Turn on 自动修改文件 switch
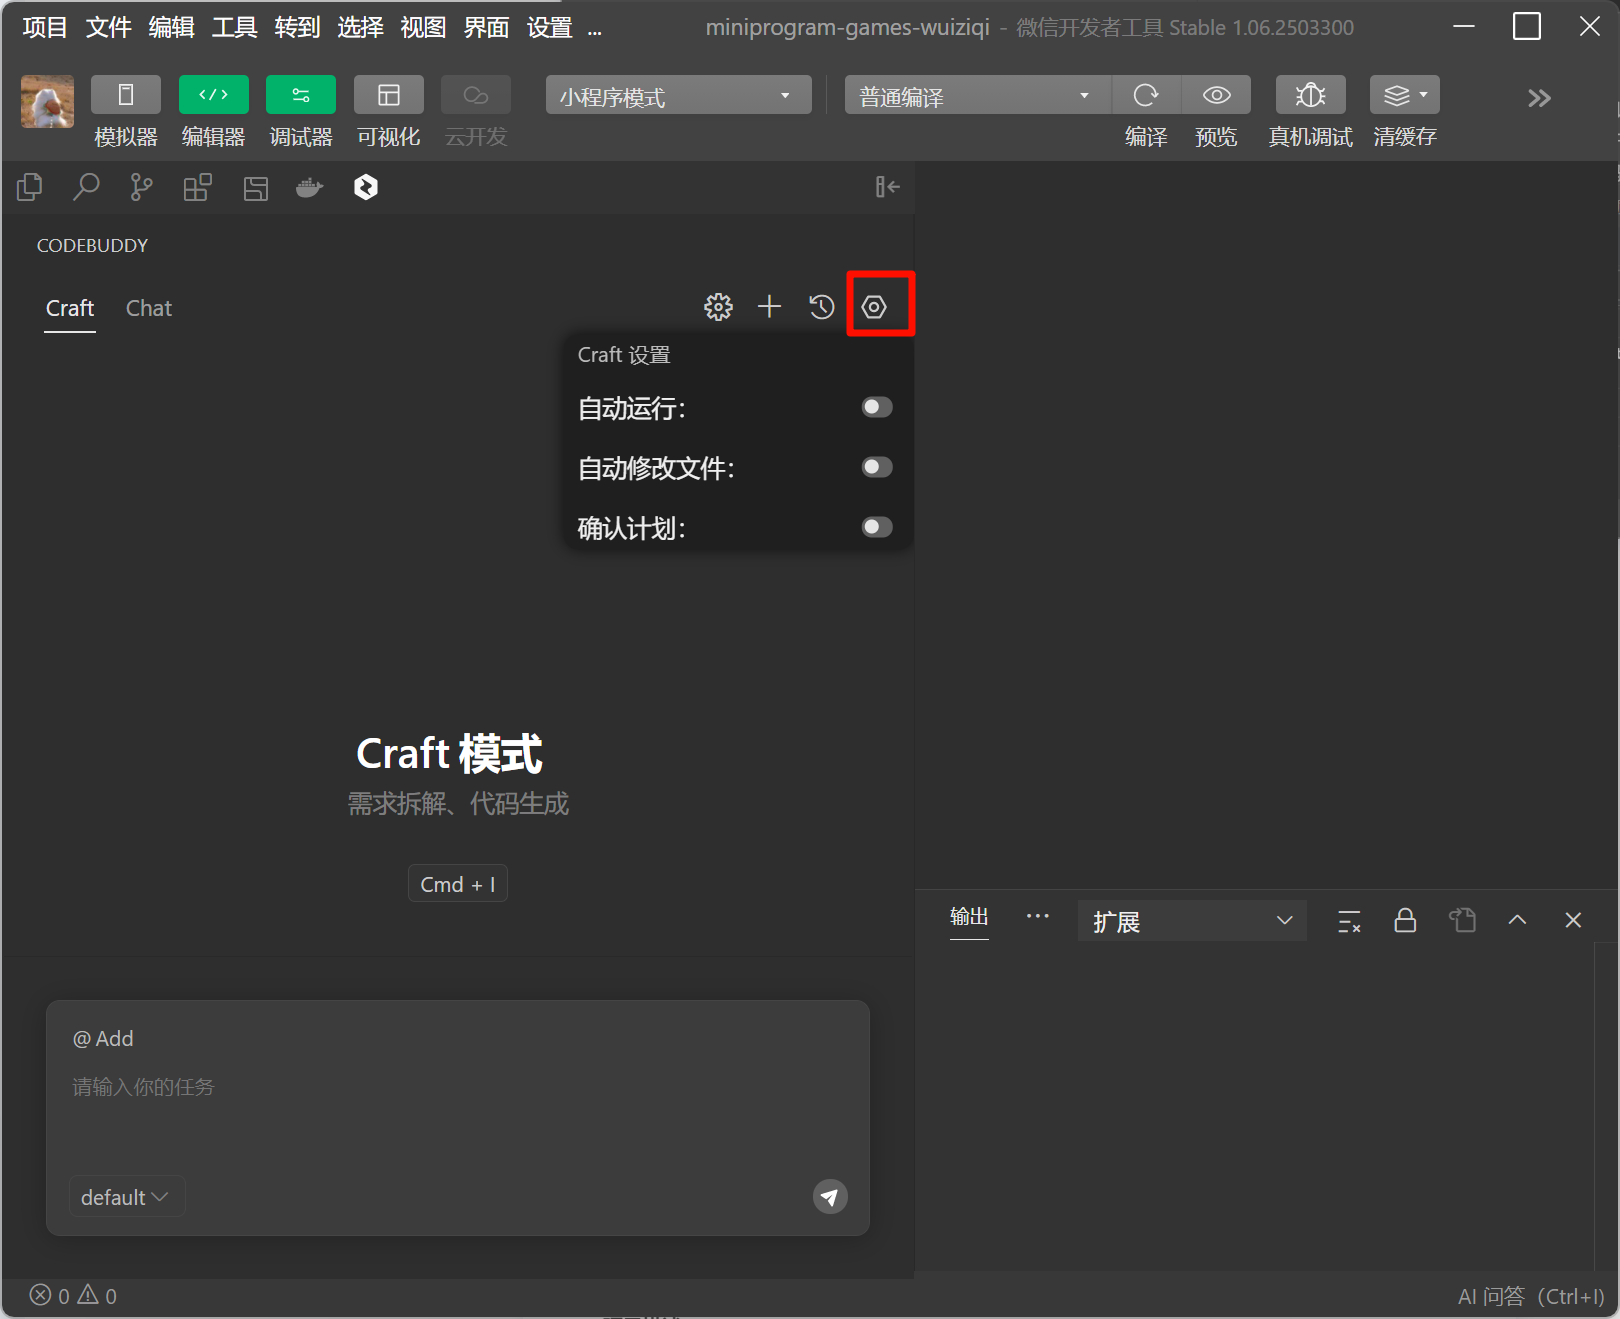Viewport: 1620px width, 1319px height. click(876, 467)
